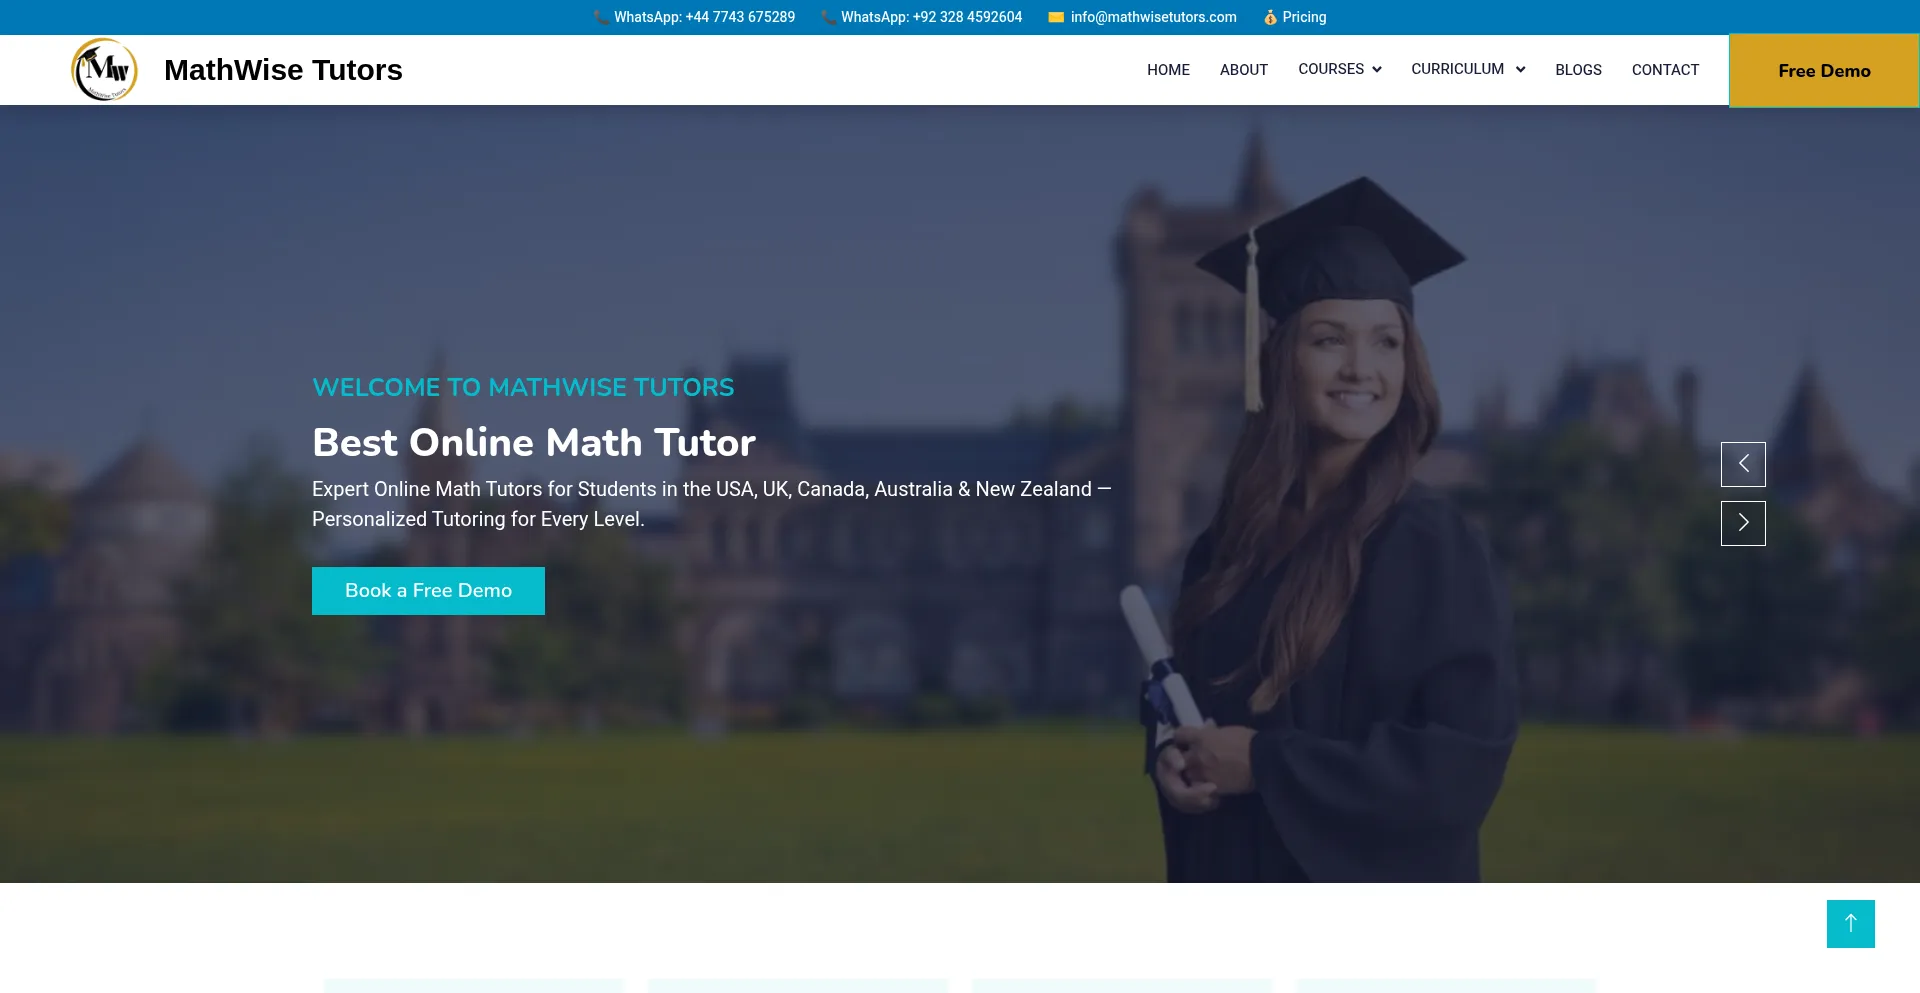
Task: Open the CONTACT page
Action: (1665, 70)
